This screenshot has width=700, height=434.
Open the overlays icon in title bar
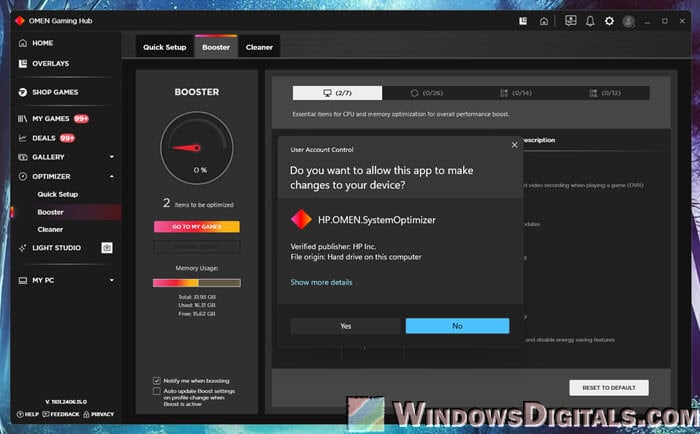pos(523,21)
